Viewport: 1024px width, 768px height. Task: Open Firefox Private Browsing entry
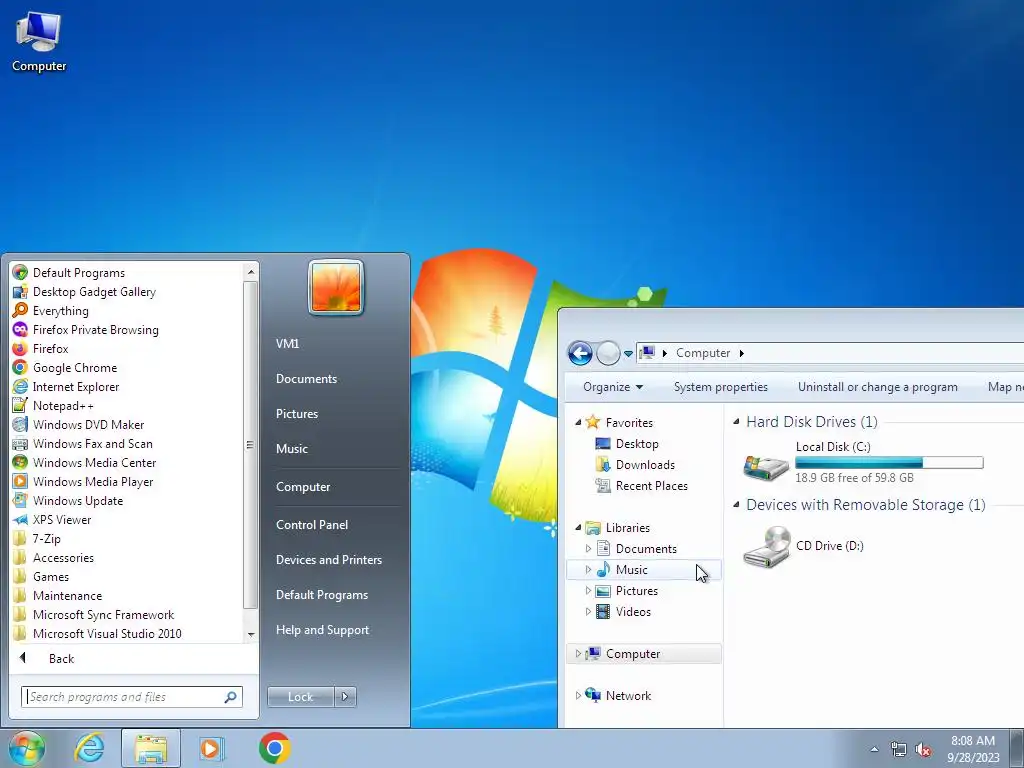(95, 330)
